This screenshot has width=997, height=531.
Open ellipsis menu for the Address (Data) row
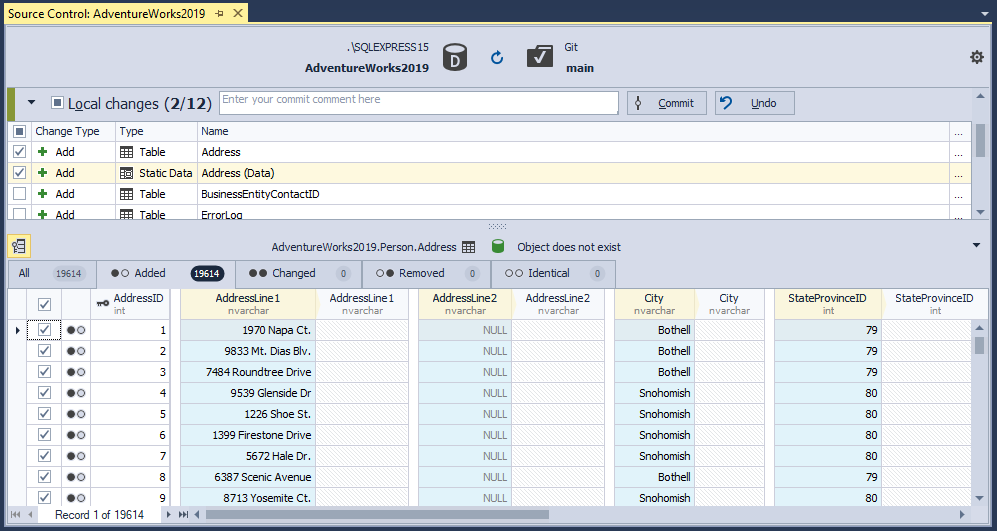[959, 173]
